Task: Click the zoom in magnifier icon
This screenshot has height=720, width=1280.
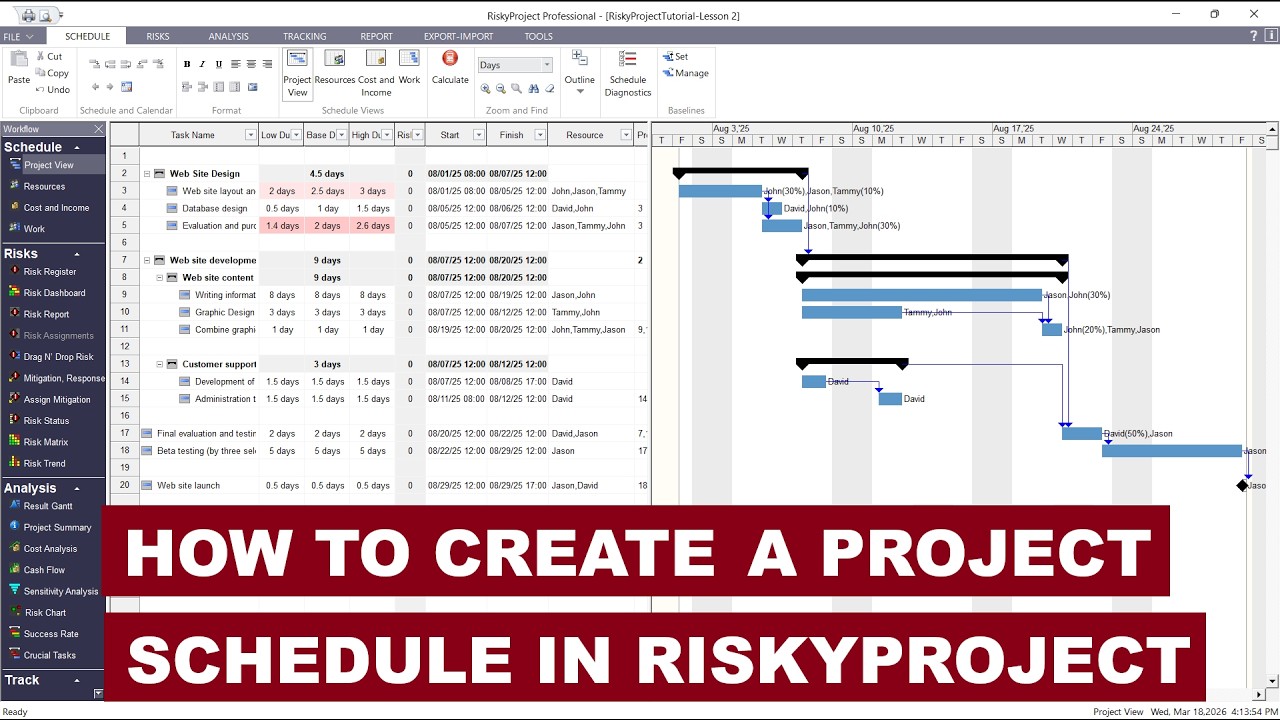Action: [x=485, y=88]
